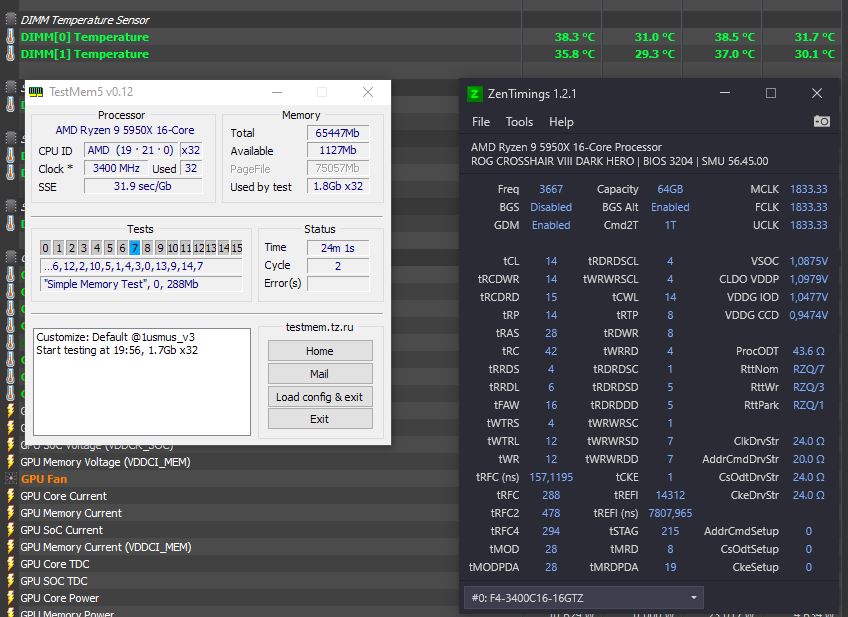Select the GPU Core Current row
The image size is (848, 617).
230,496
